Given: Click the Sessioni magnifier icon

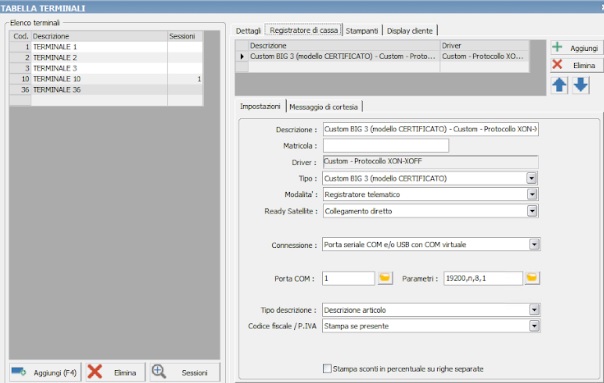Looking at the screenshot, I should [158, 371].
